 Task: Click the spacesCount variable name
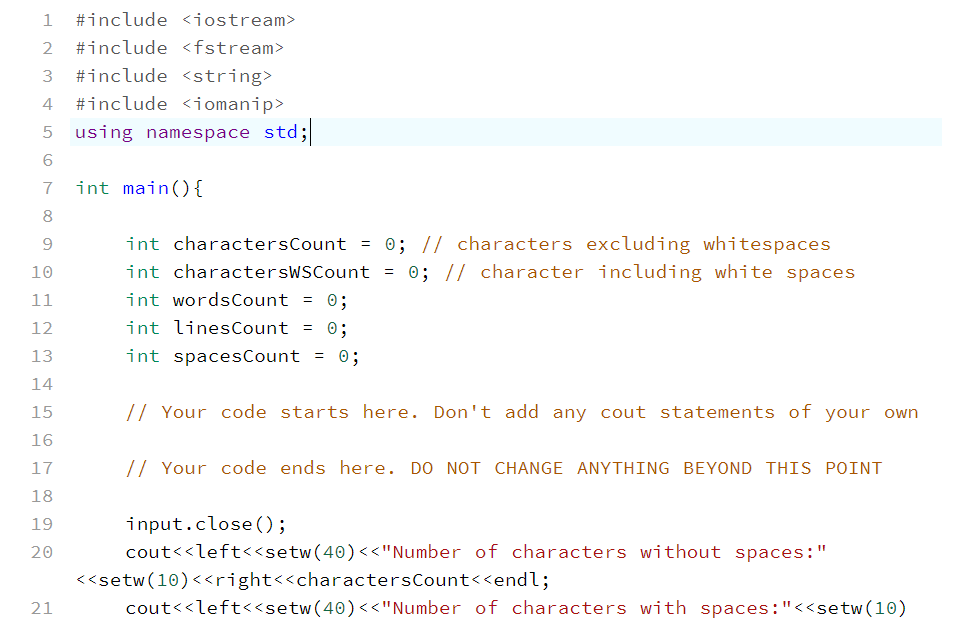tap(235, 355)
